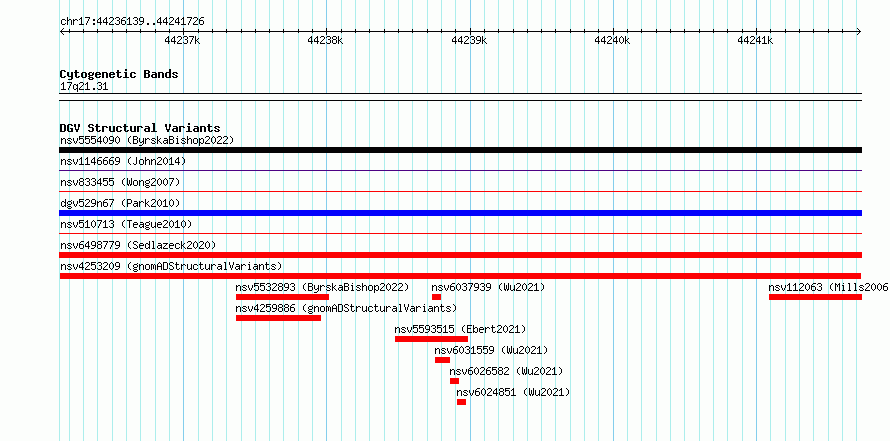Image resolution: width=890 pixels, height=441 pixels.
Task: Open nsv510713 (Teague2010) label
Action: click(x=126, y=224)
